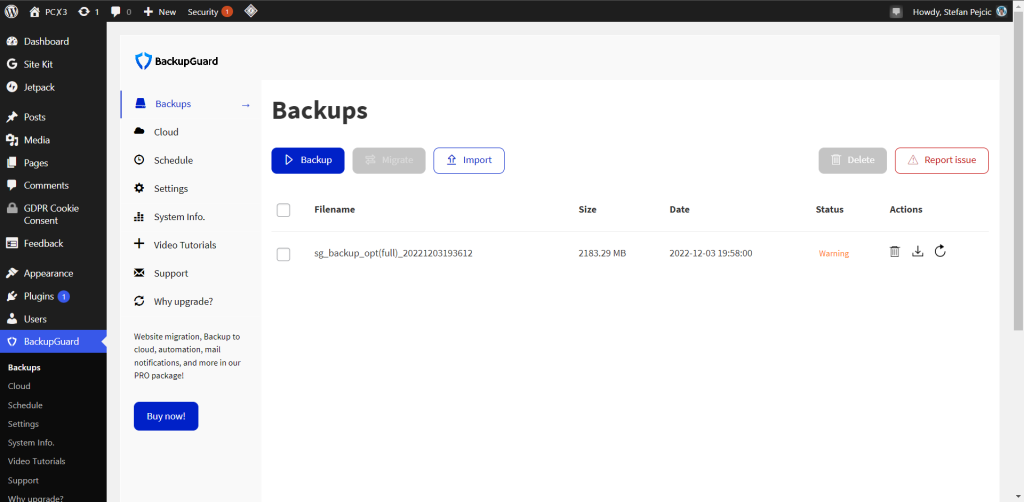Open System Info. in WordPress BackupGuard submenu
Image resolution: width=1024 pixels, height=502 pixels.
pyautogui.click(x=31, y=443)
